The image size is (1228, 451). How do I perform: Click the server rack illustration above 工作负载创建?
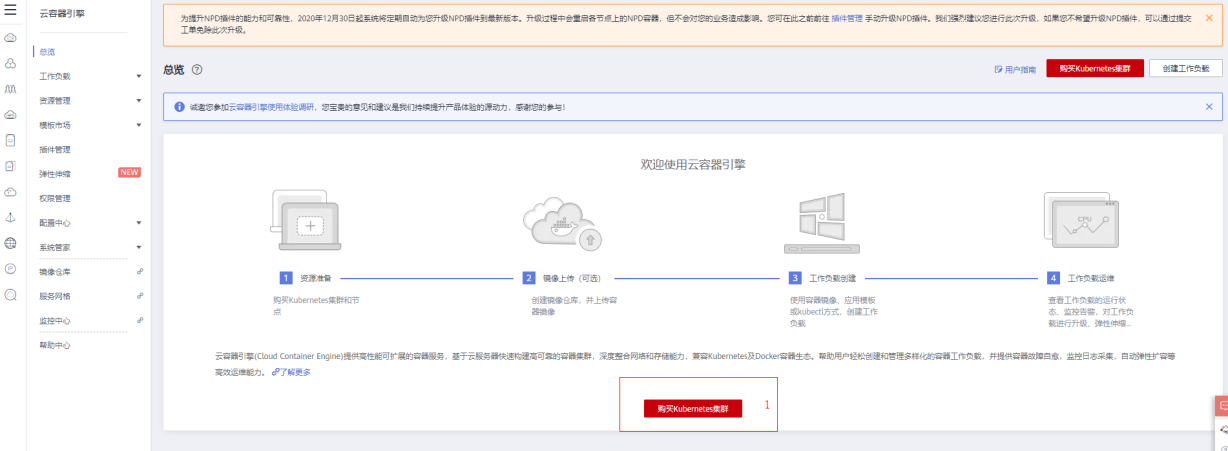pos(821,223)
